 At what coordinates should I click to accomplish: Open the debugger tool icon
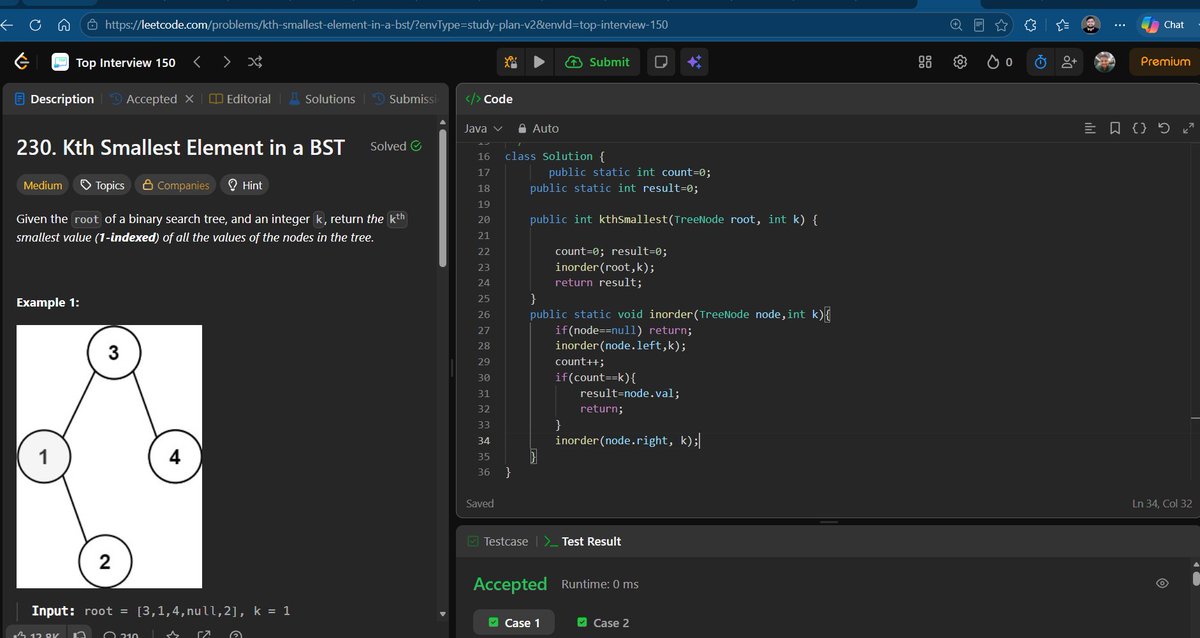pyautogui.click(x=510, y=62)
